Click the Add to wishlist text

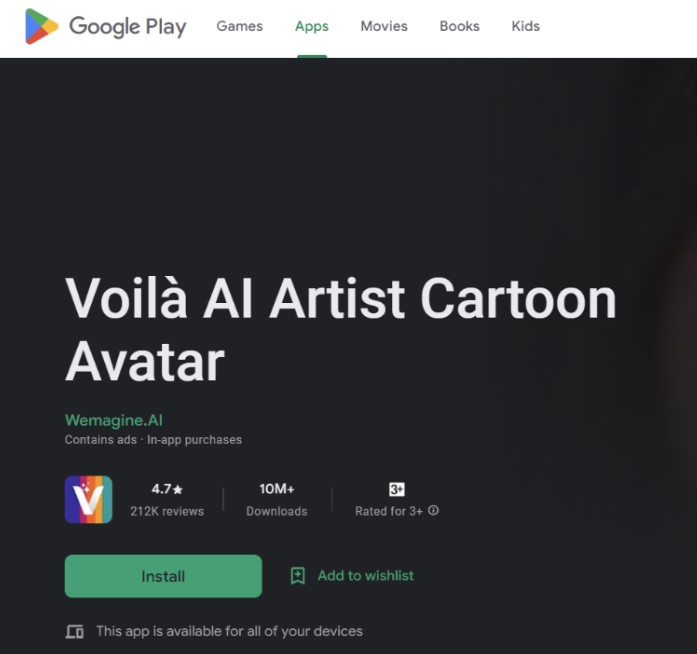pyautogui.click(x=365, y=576)
